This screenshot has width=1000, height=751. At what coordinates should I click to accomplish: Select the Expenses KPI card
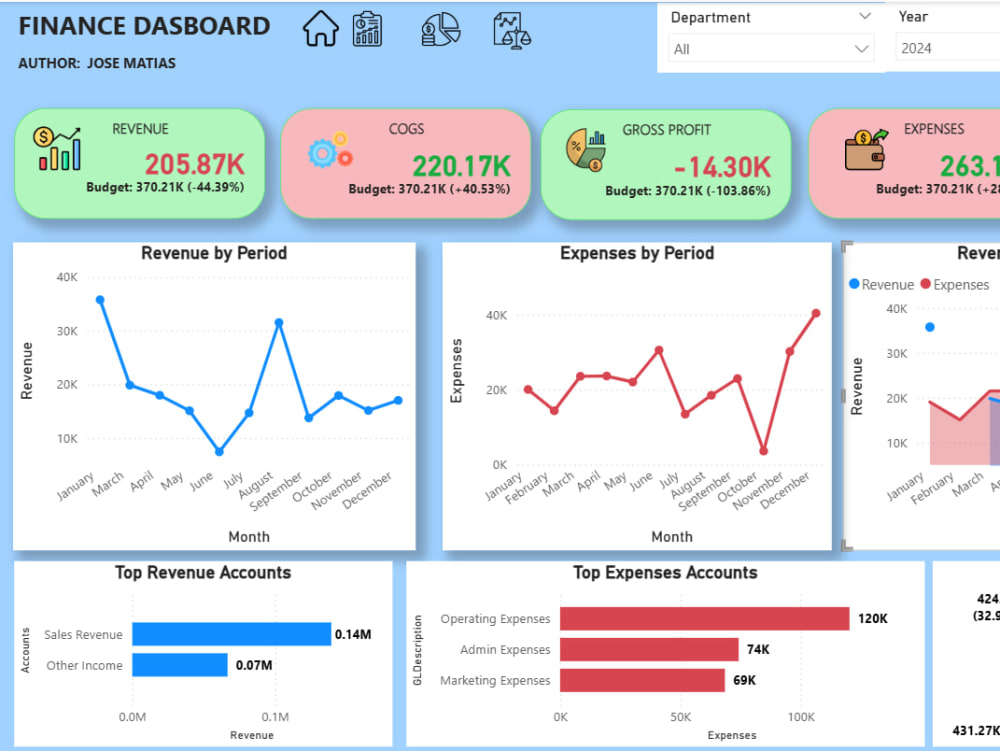click(904, 164)
